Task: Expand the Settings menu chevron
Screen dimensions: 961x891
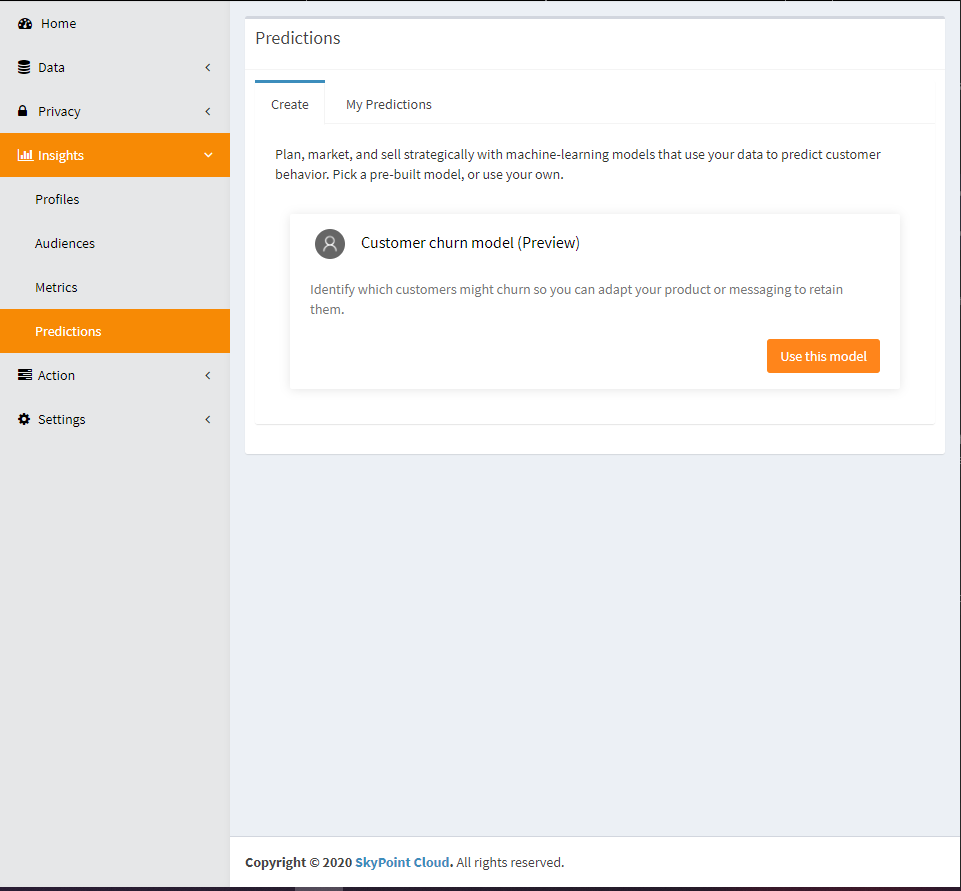Action: tap(208, 419)
